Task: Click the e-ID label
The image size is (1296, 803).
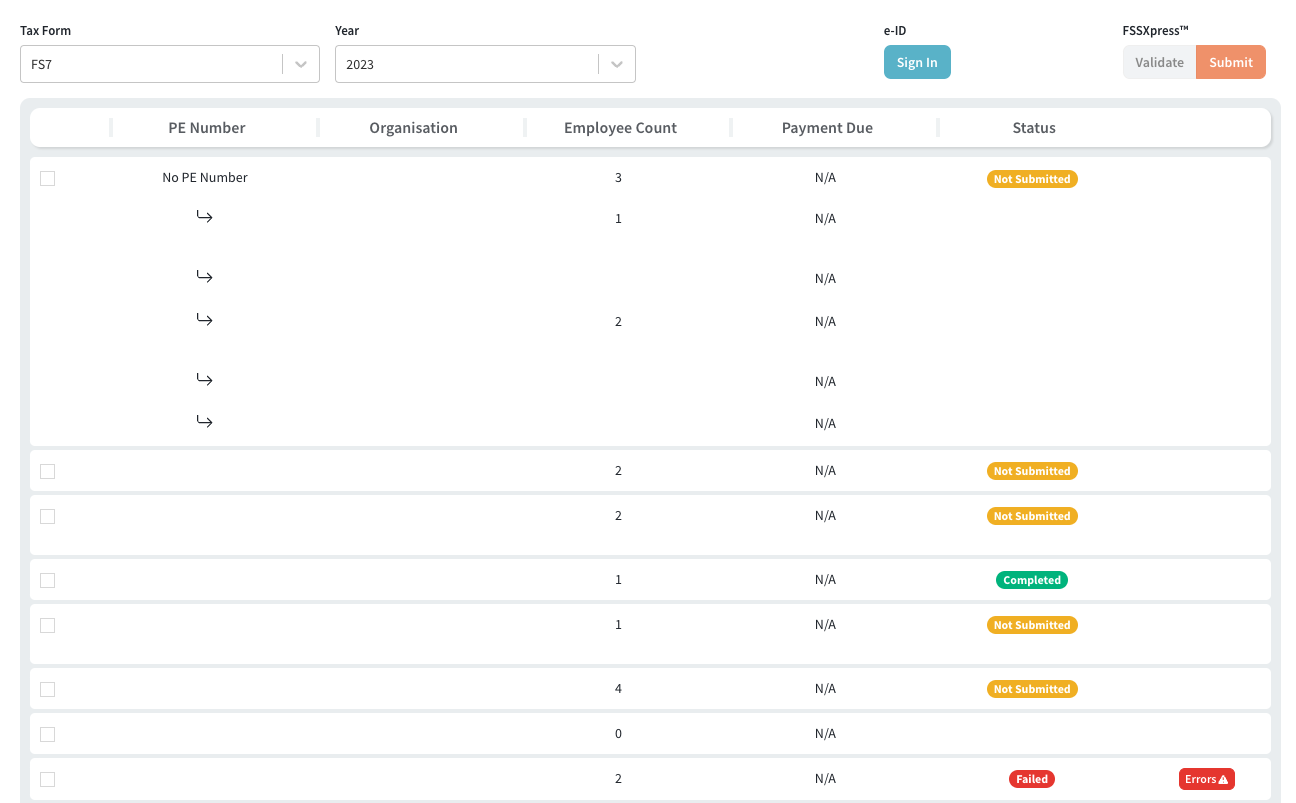Action: click(895, 31)
